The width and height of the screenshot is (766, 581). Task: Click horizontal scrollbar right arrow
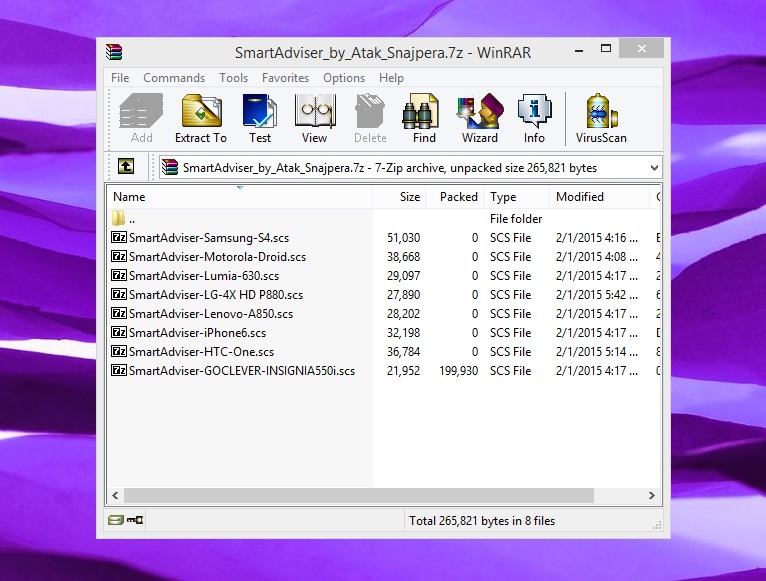pos(652,495)
